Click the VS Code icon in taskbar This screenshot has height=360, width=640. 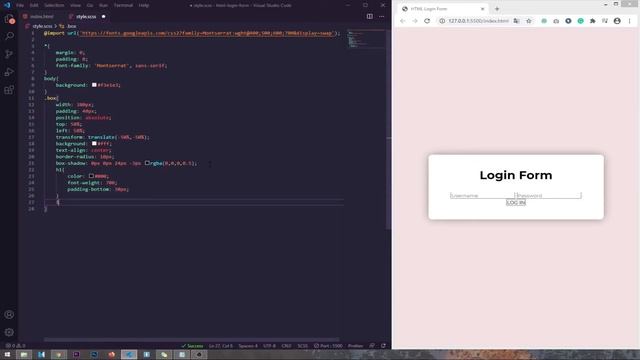pos(129,354)
